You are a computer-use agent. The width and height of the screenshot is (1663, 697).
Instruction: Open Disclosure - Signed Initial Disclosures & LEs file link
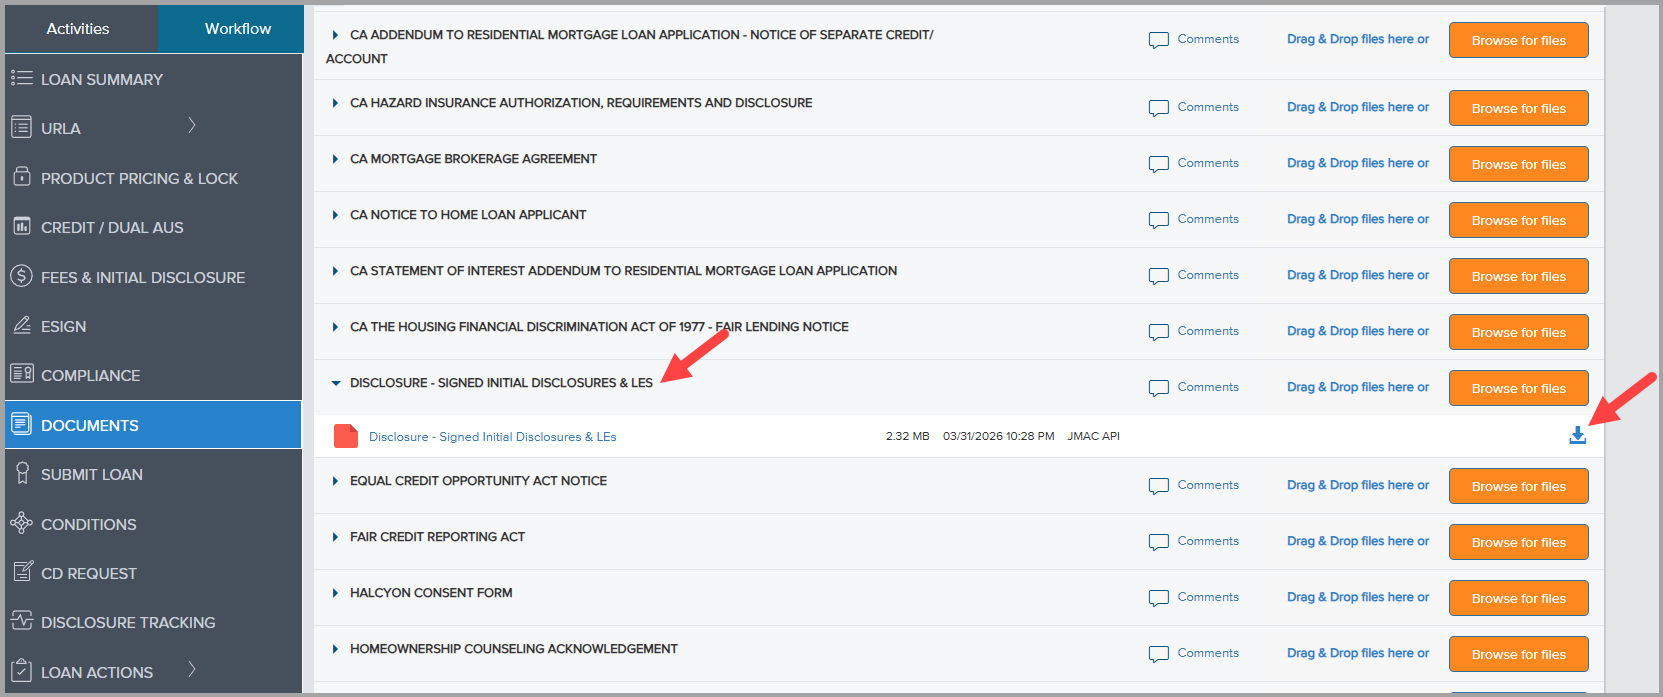pos(492,437)
